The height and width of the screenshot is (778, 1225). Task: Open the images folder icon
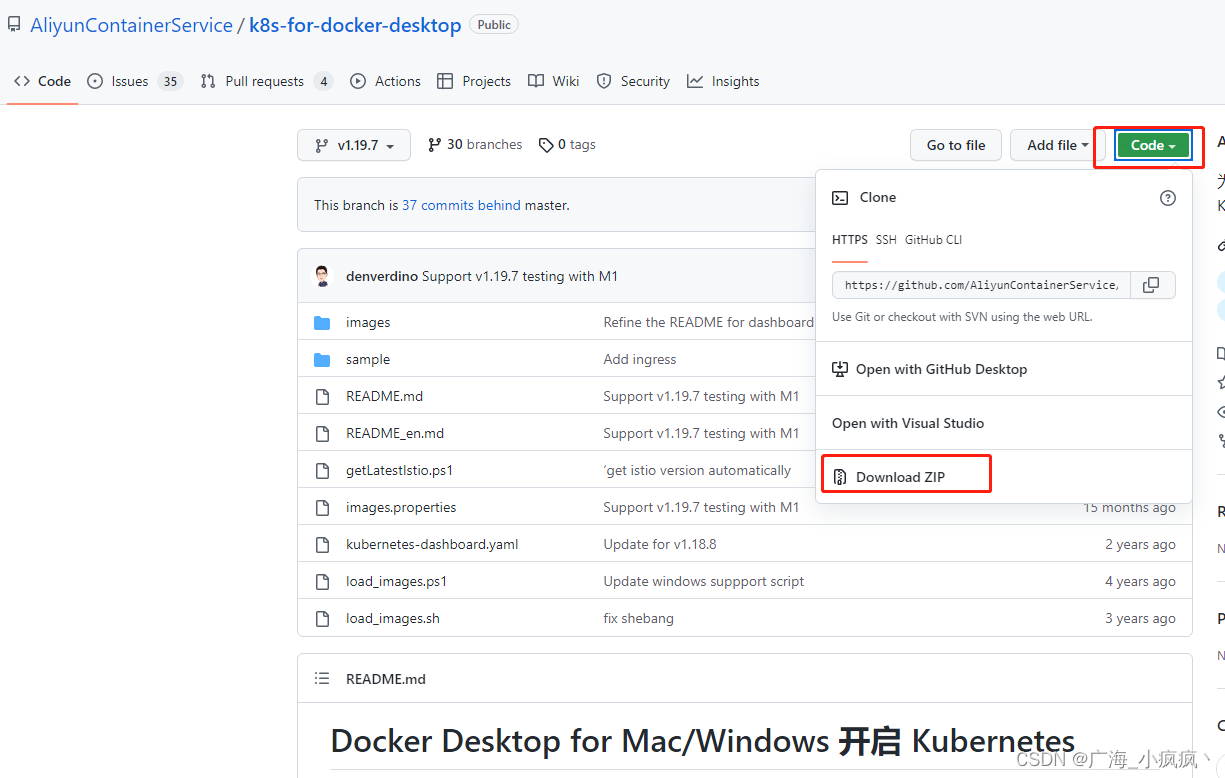click(x=321, y=322)
